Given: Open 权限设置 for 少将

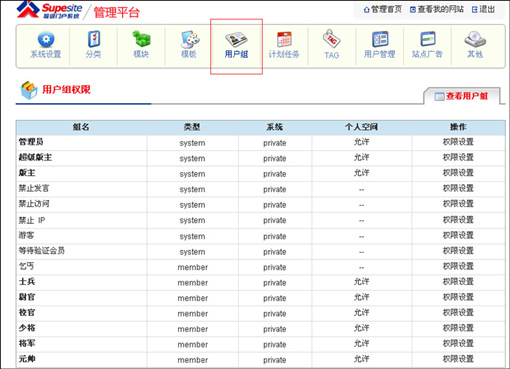Looking at the screenshot, I should pos(458,328).
